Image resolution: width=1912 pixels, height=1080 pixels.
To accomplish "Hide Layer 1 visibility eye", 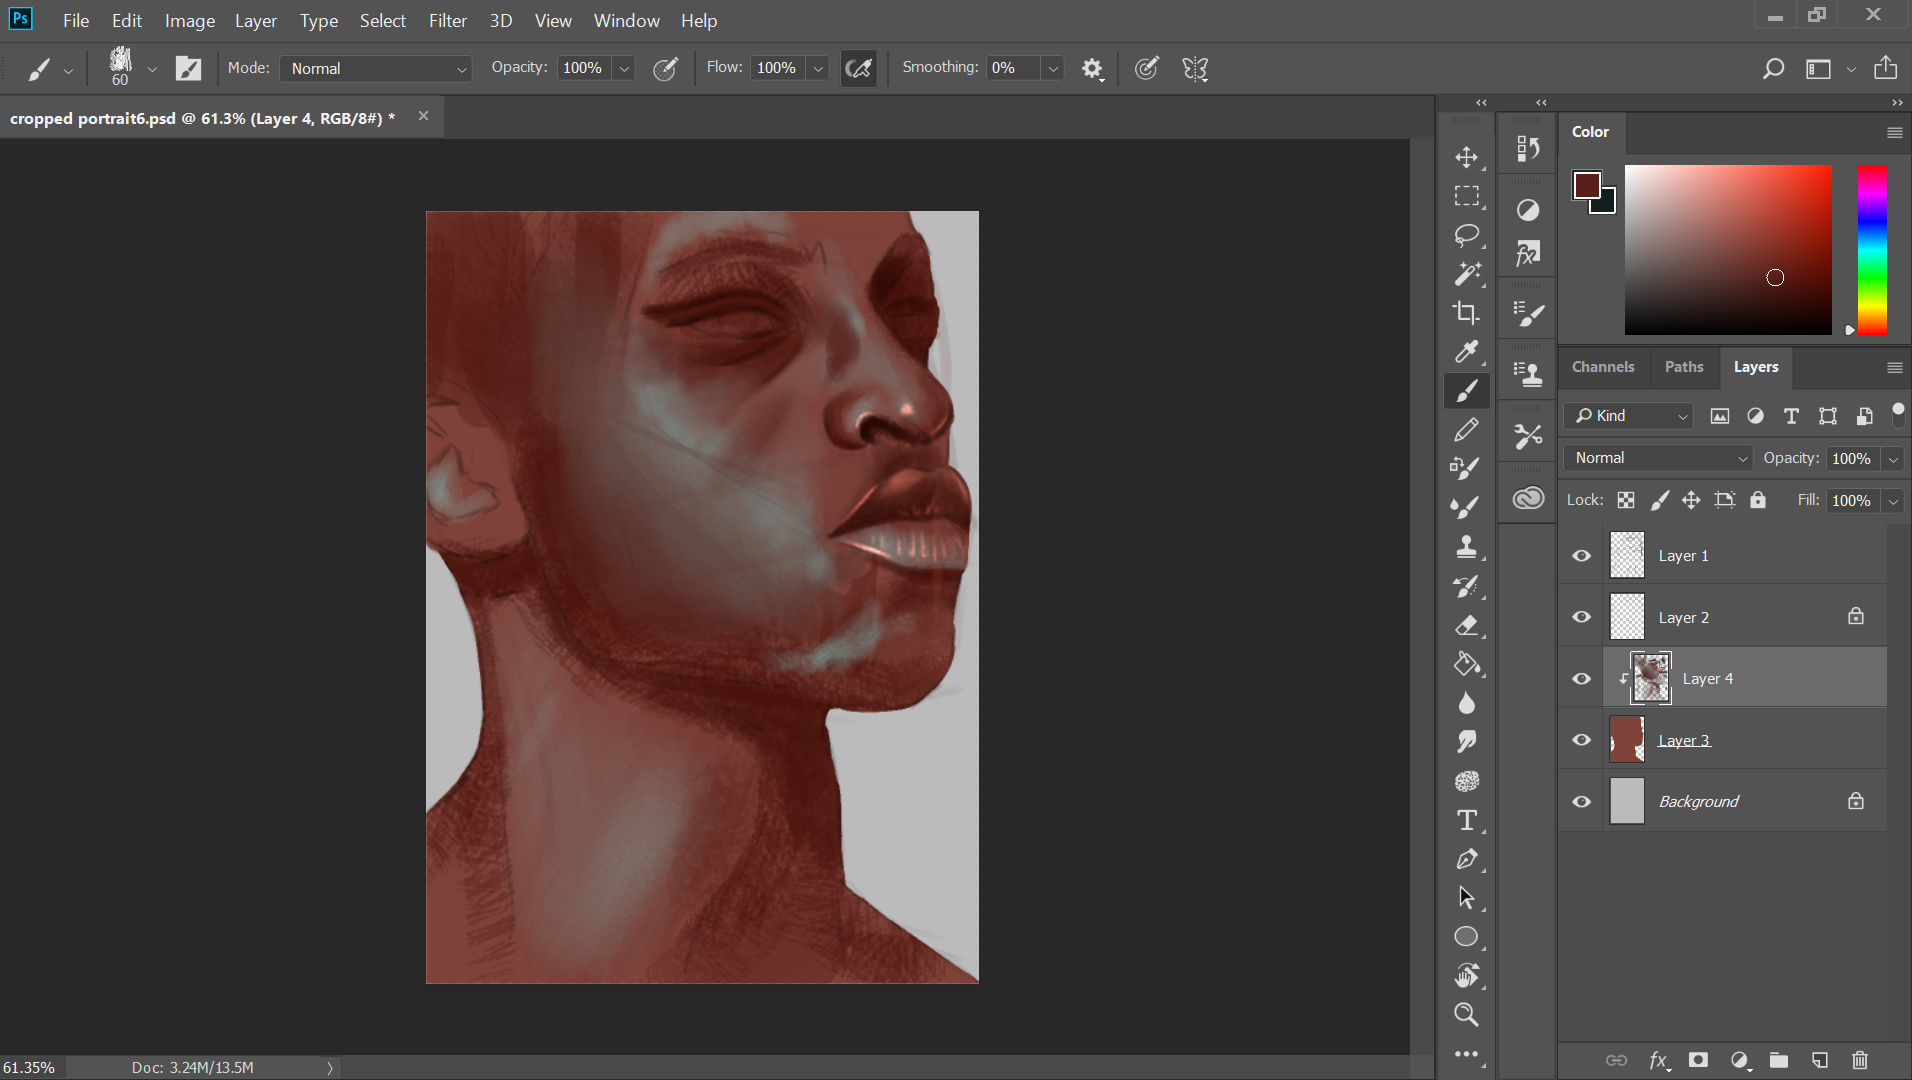I will pos(1581,555).
